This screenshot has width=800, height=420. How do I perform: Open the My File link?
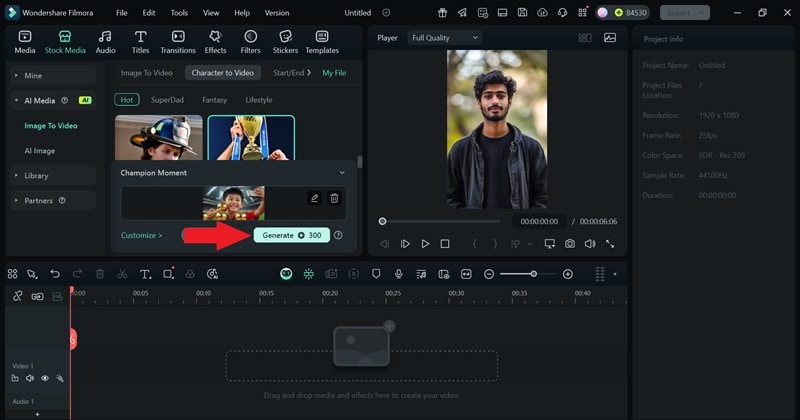[334, 73]
